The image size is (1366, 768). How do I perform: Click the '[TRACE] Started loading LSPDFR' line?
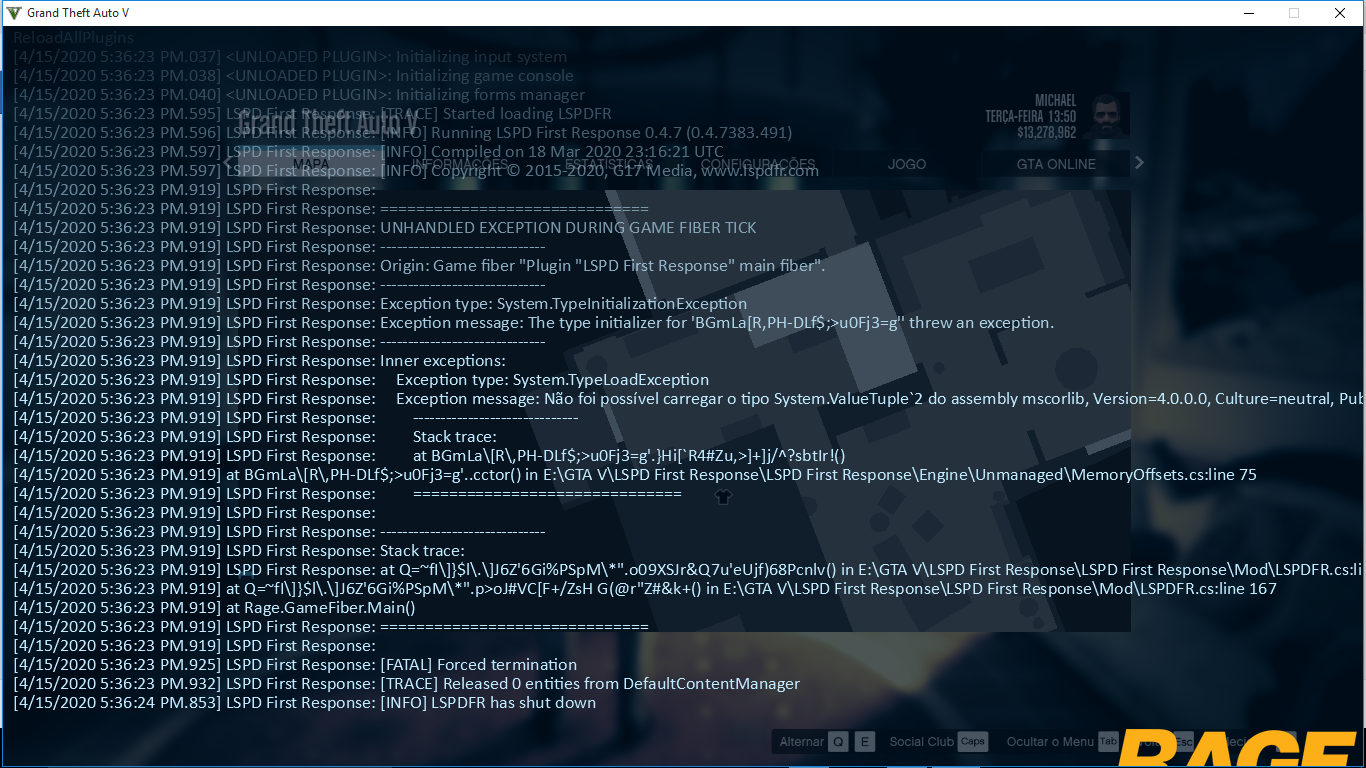312,114
